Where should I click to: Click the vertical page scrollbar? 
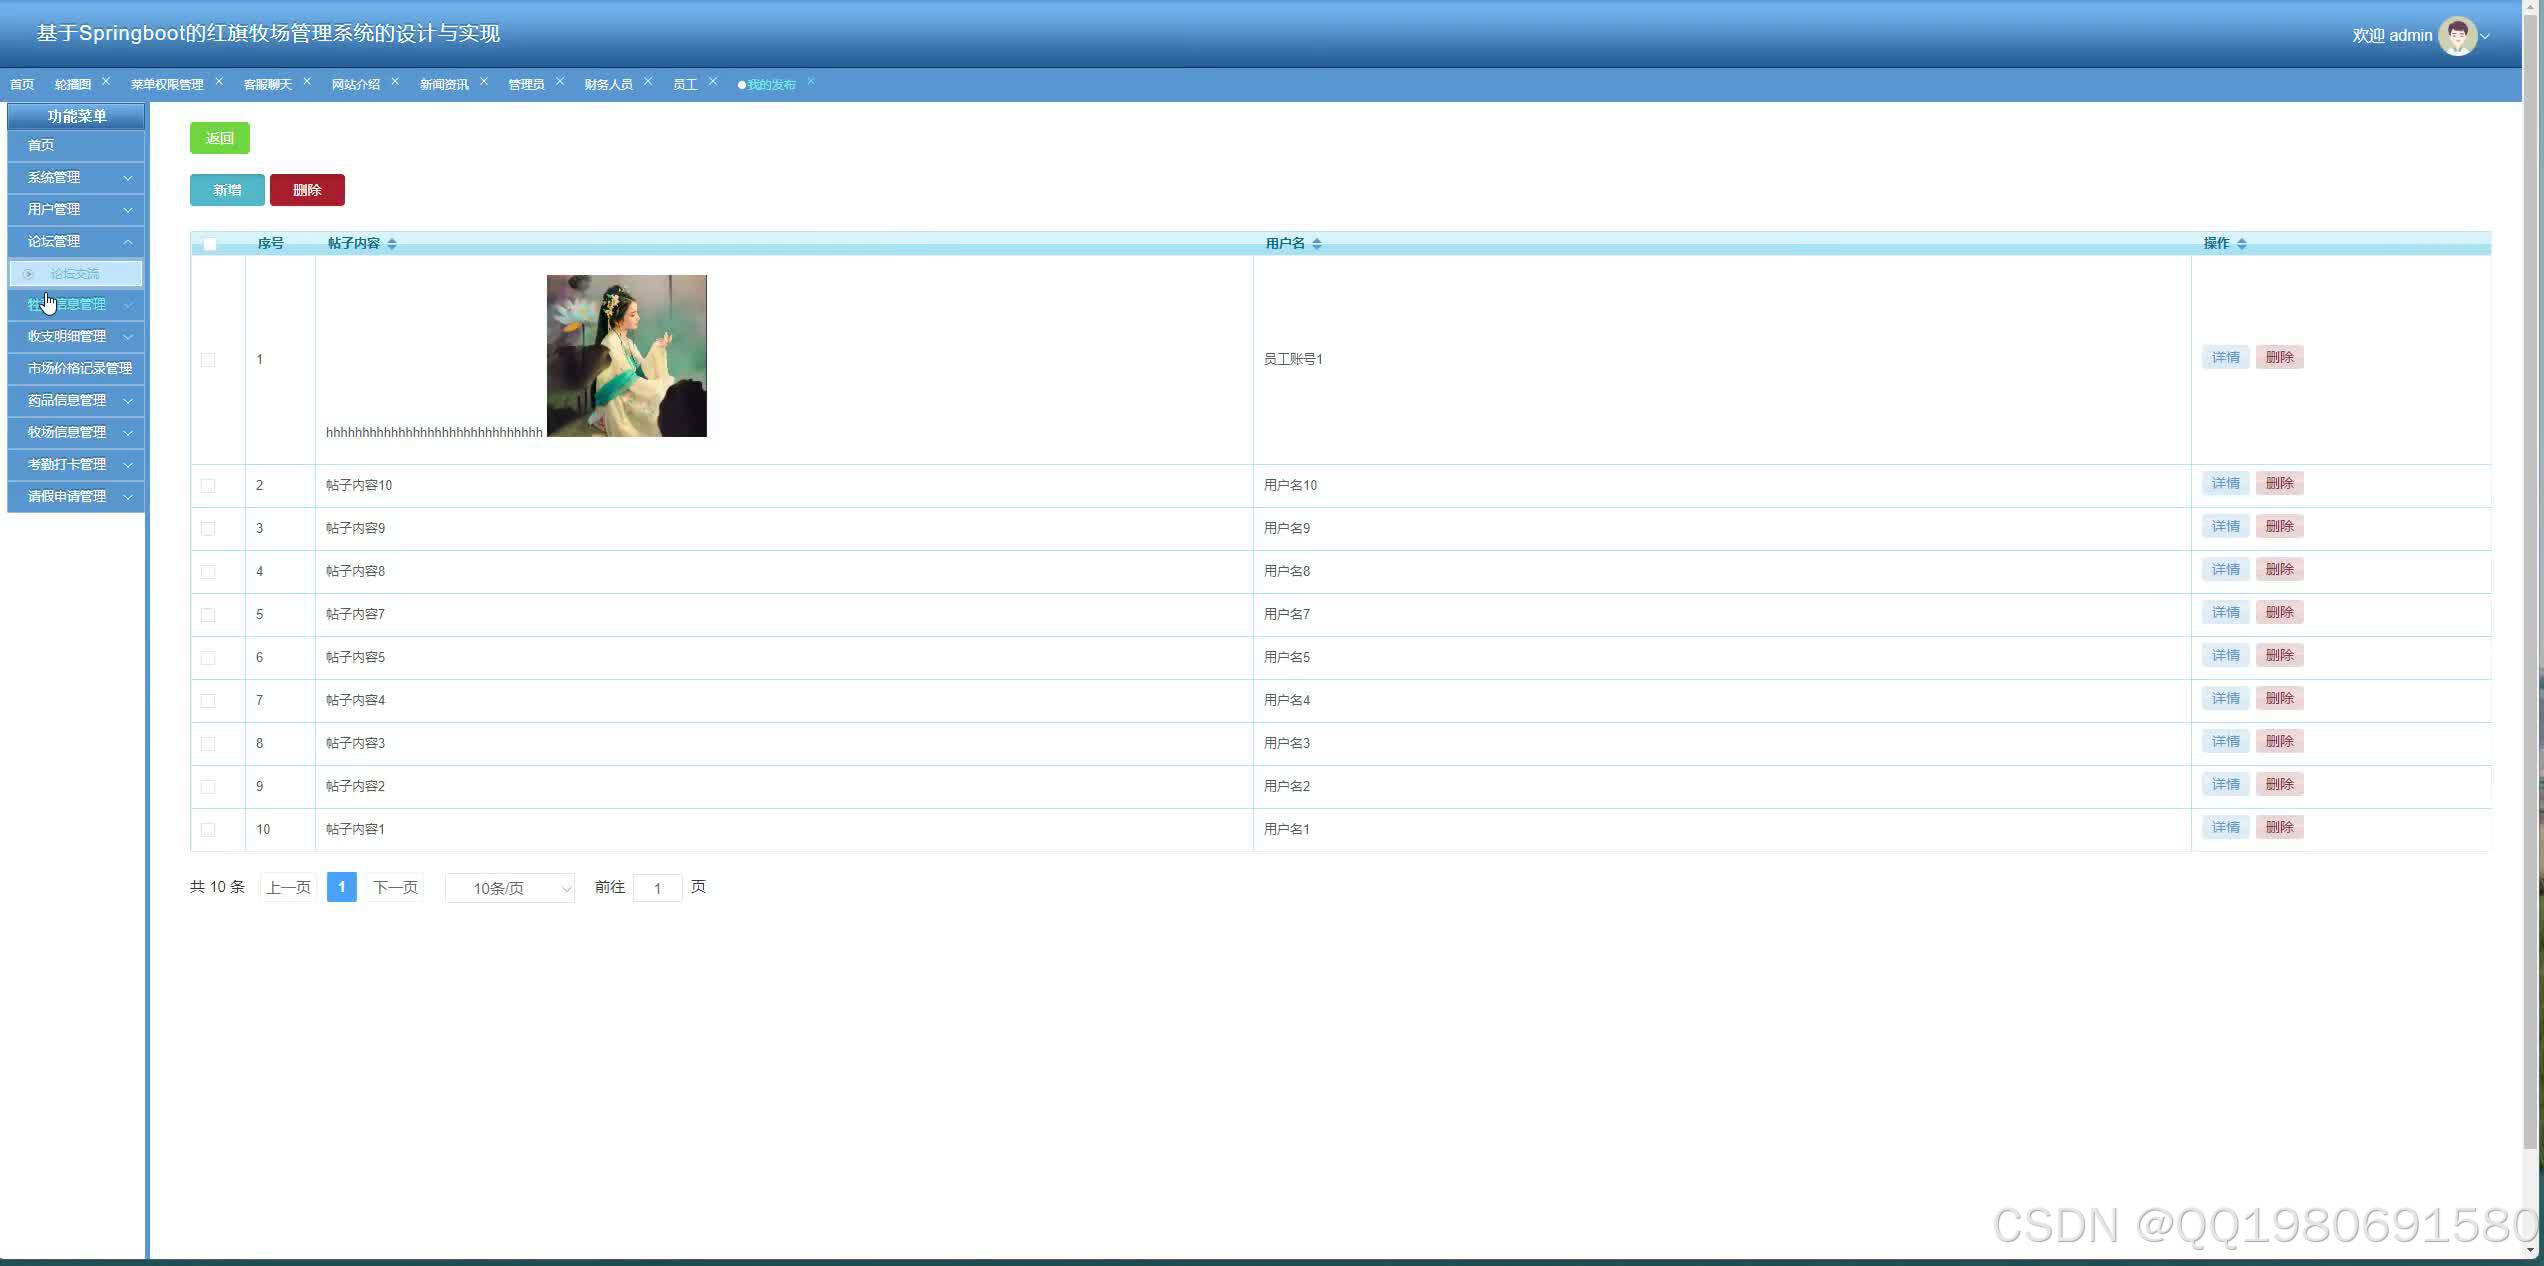[x=2531, y=600]
